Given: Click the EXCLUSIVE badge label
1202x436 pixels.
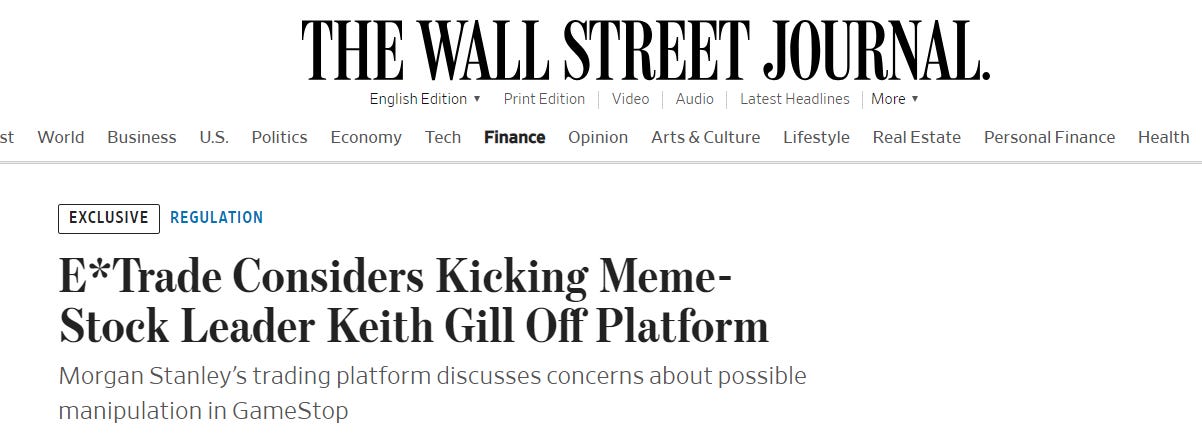Looking at the screenshot, I should [109, 218].
